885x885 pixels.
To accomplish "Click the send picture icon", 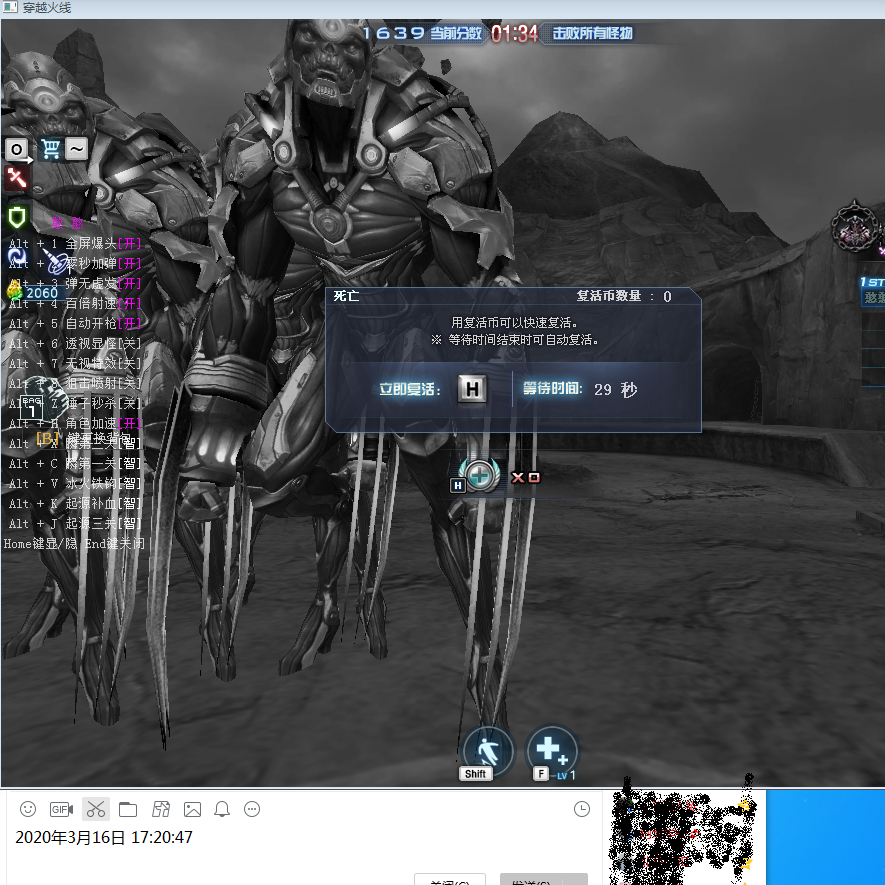I will 192,809.
